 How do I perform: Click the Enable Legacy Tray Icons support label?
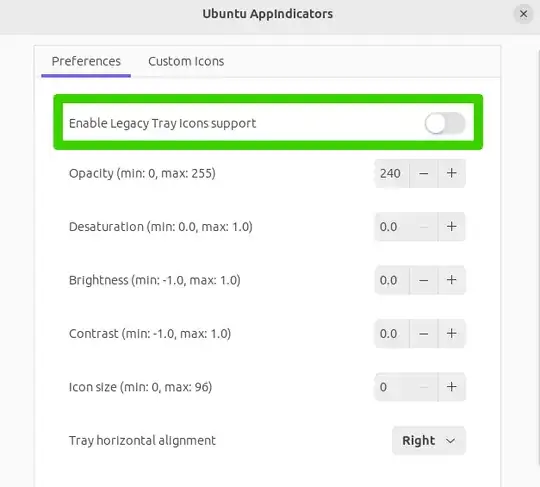tap(162, 123)
